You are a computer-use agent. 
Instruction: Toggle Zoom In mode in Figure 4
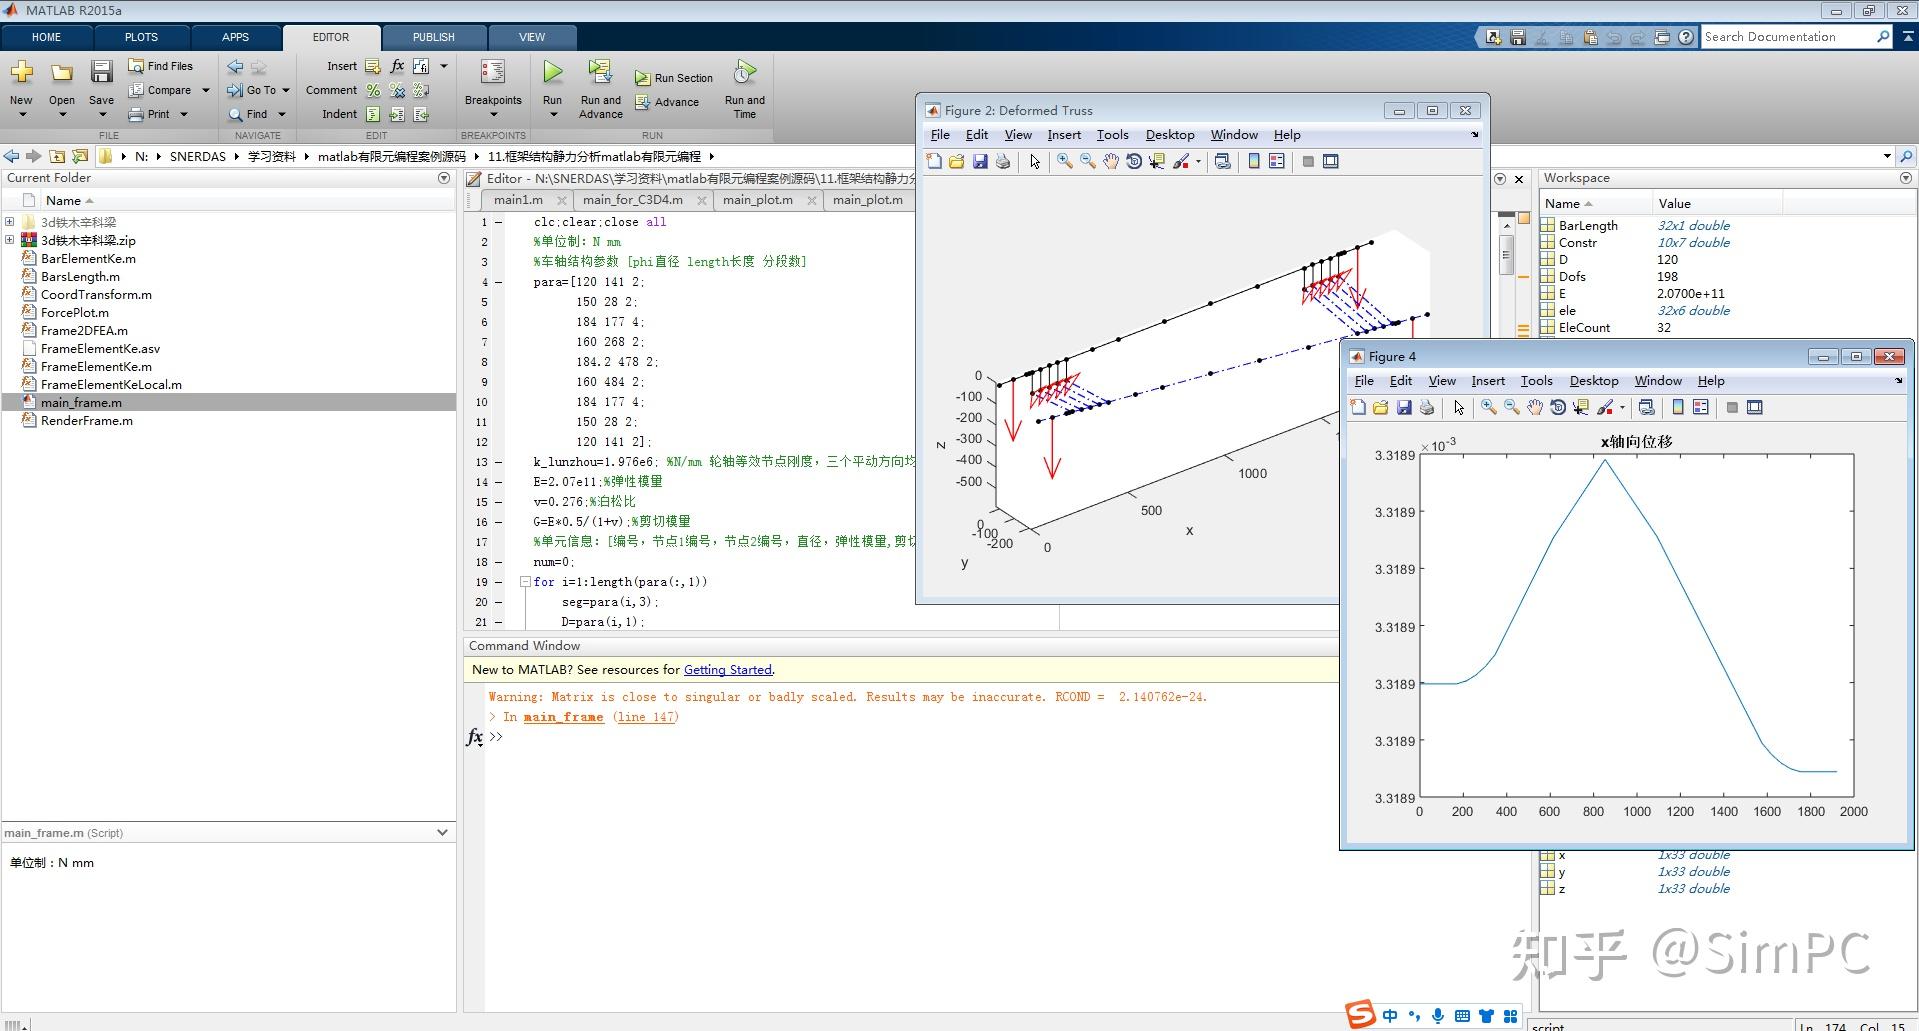pos(1488,407)
